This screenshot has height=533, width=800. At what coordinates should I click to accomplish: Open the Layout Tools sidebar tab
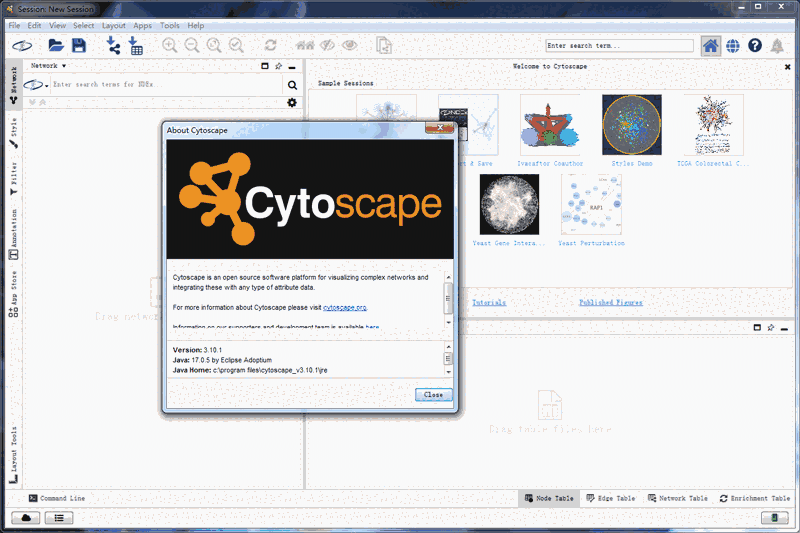coord(14,455)
